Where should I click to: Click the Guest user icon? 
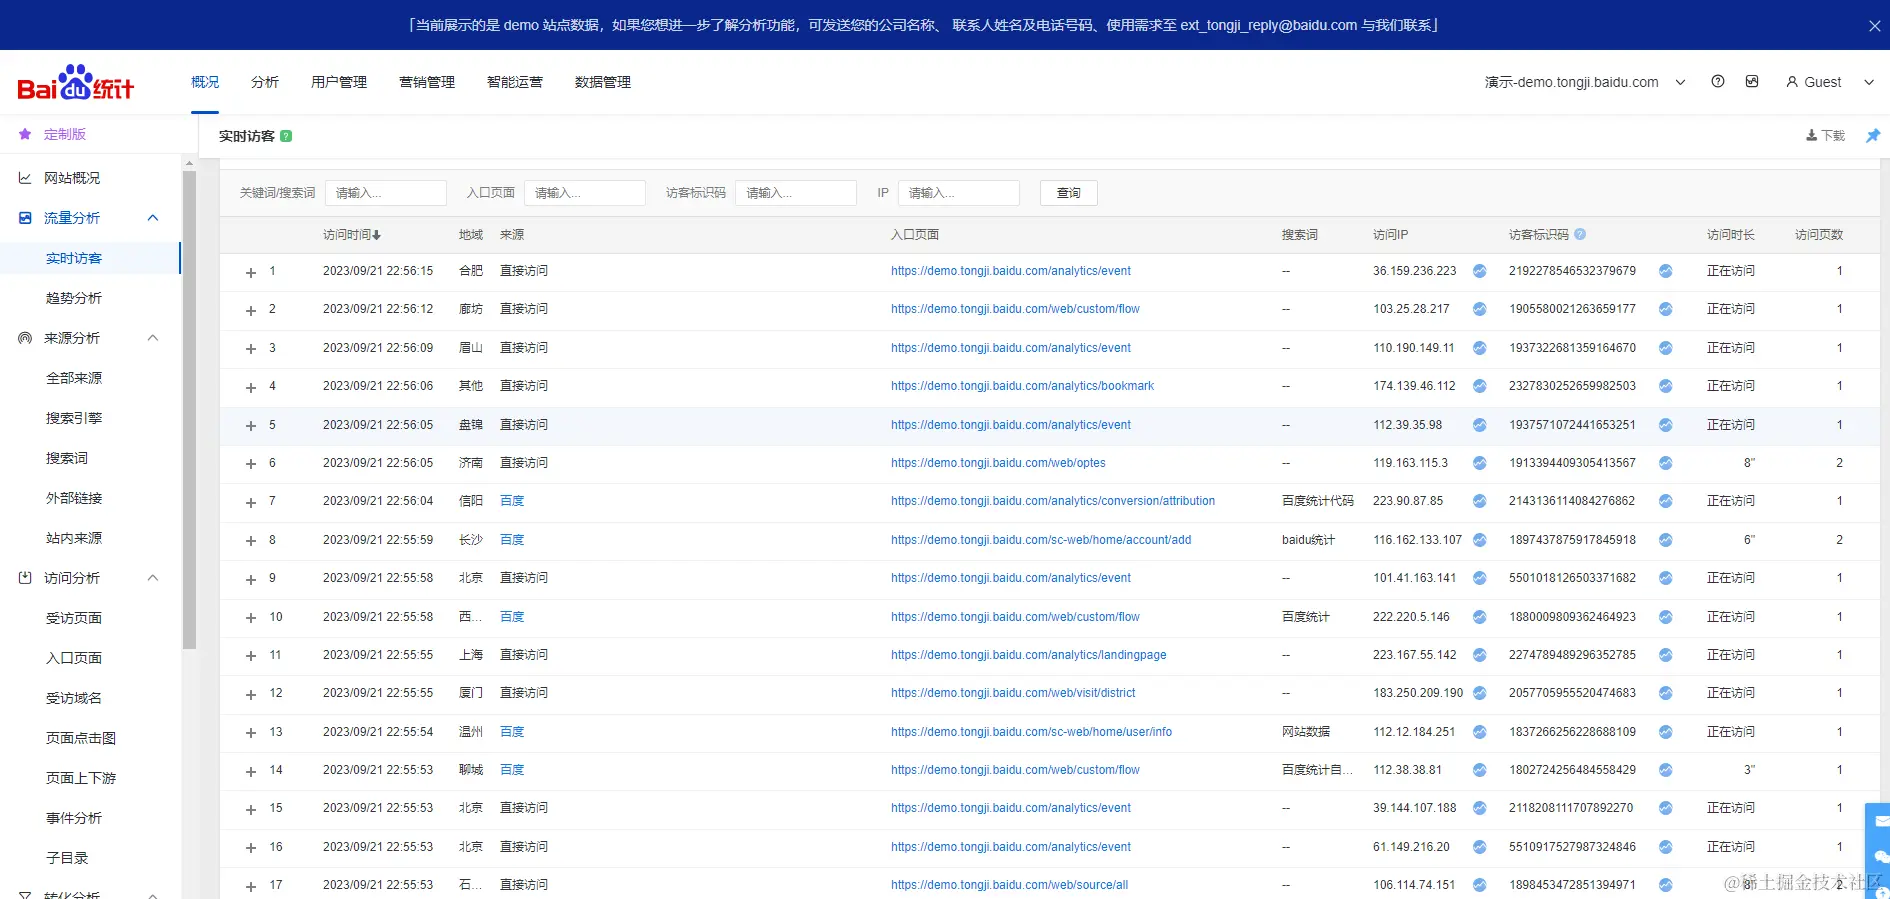(x=1792, y=82)
